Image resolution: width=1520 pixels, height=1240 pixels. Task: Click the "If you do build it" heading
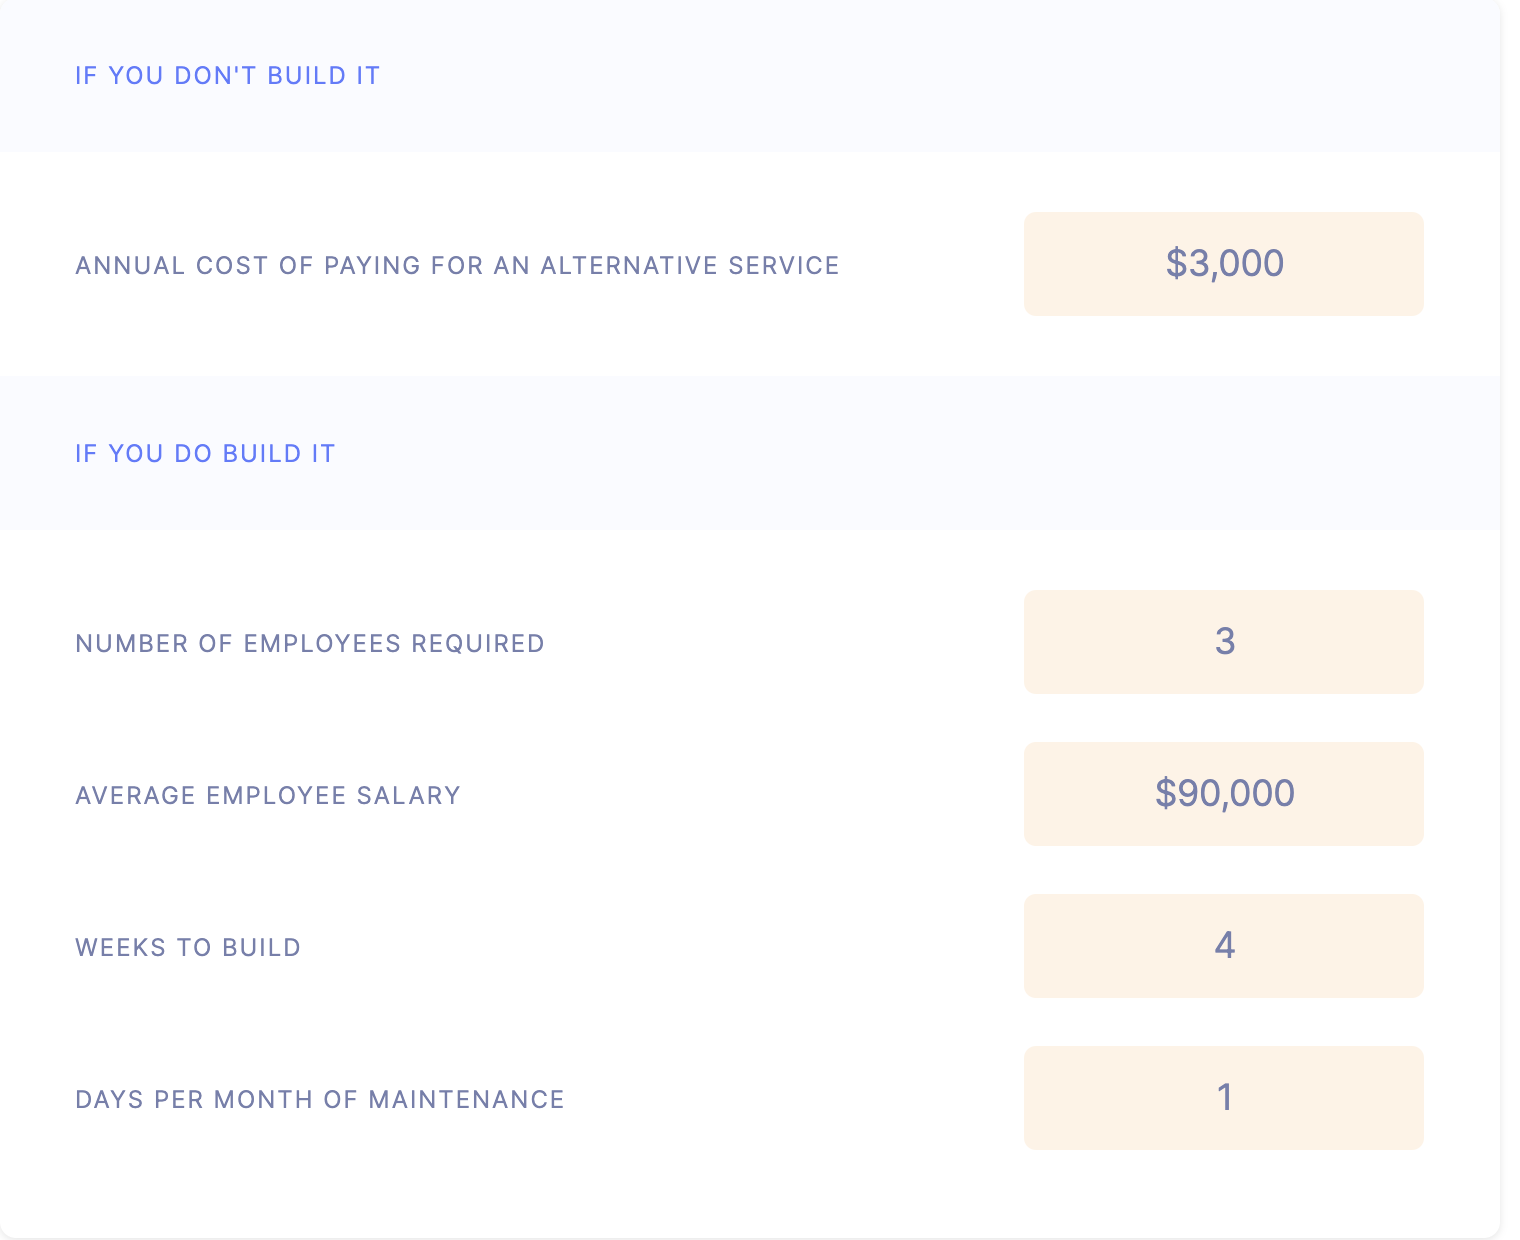pyautogui.click(x=205, y=454)
